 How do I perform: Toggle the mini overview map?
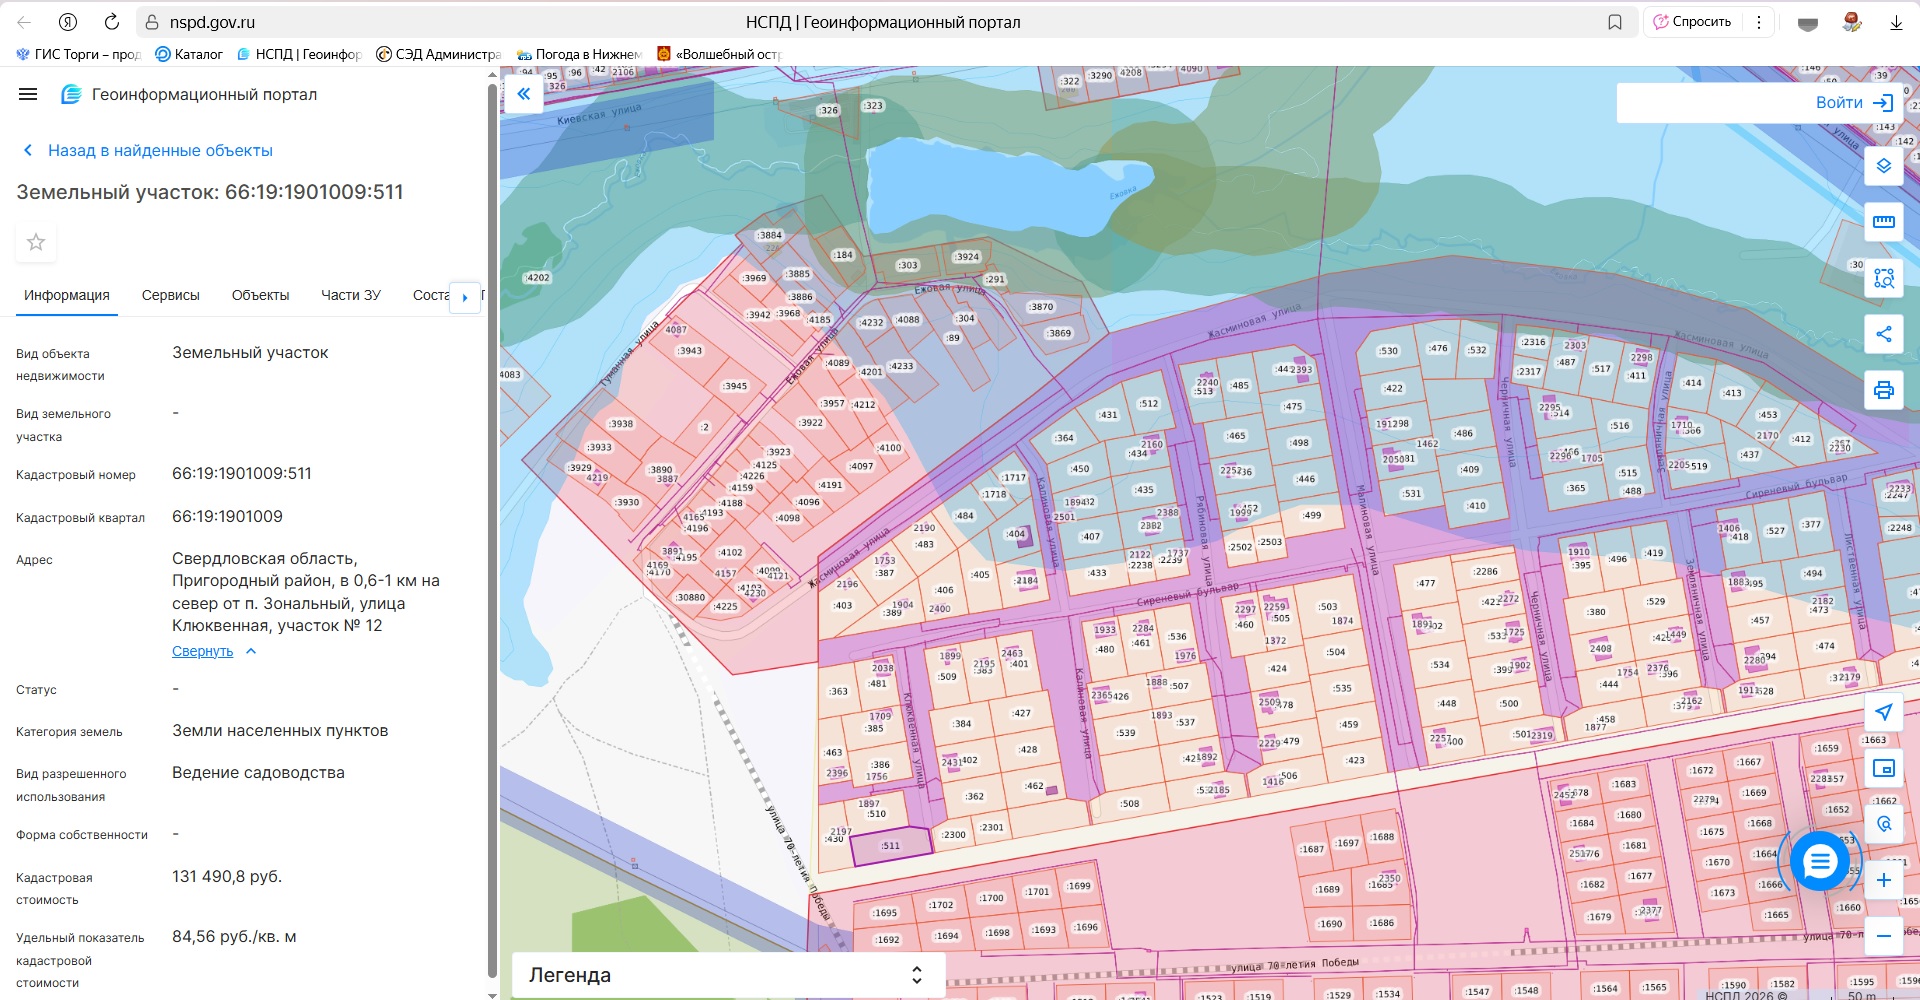1883,768
